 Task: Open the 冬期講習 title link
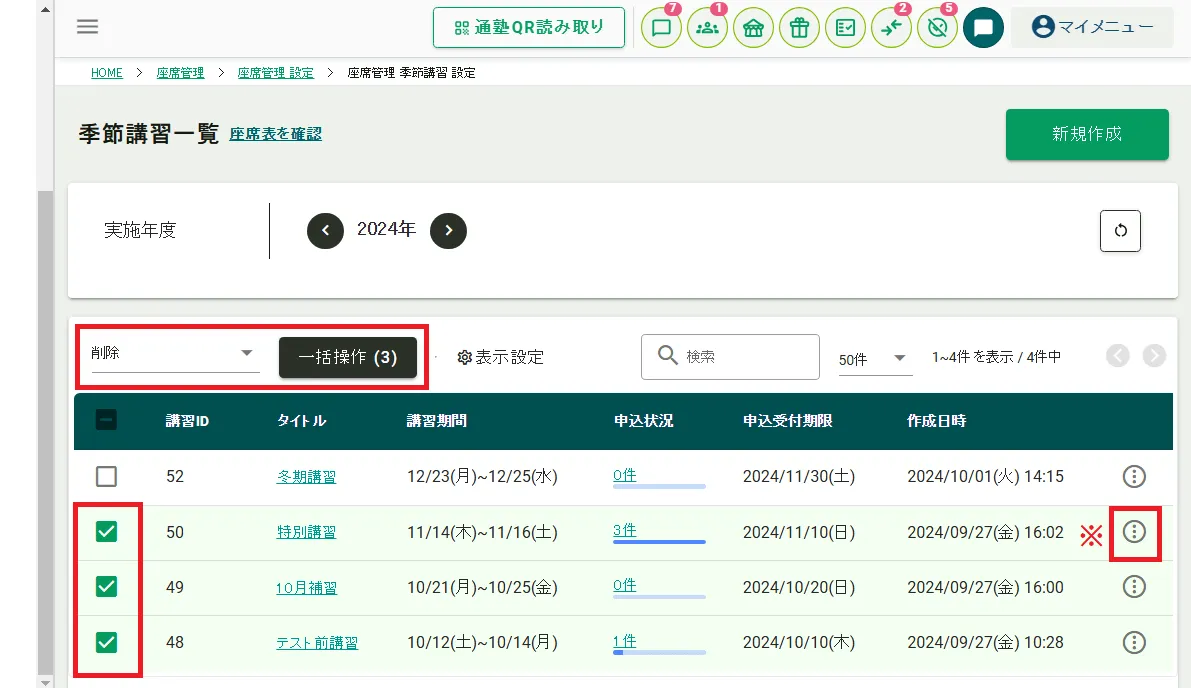point(306,477)
